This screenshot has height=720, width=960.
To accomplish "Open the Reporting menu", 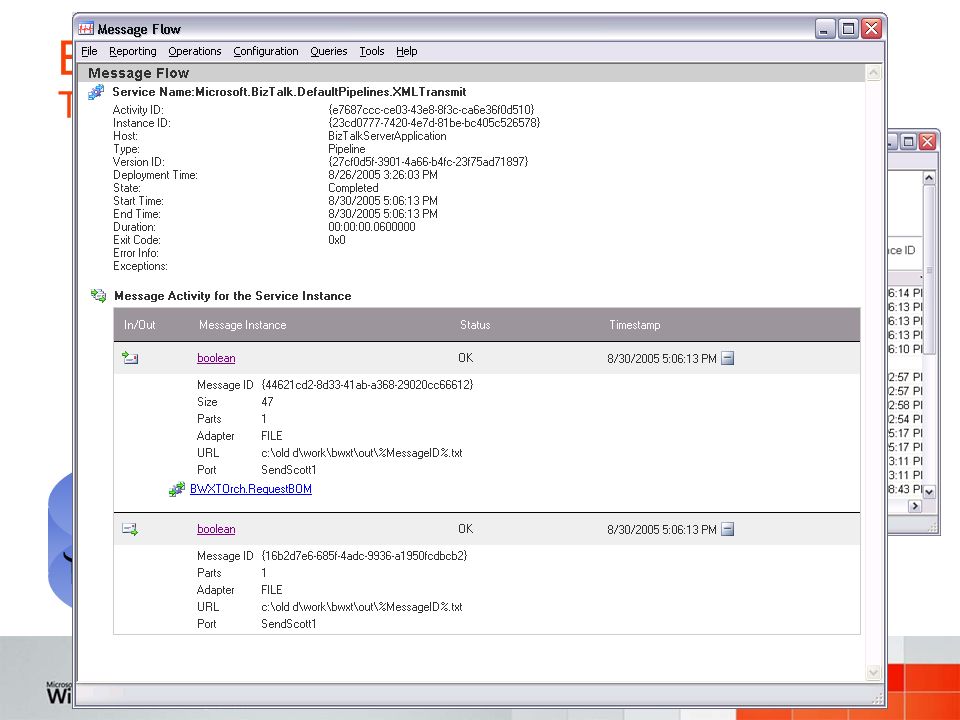I will click(133, 51).
